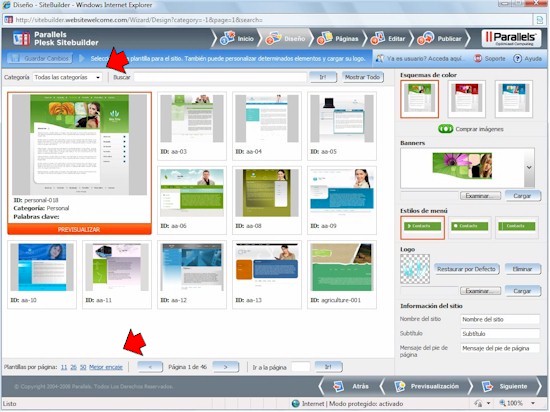This screenshot has width=550, height=412.
Task: Click Guardar Cambios save button
Action: [x=40, y=58]
